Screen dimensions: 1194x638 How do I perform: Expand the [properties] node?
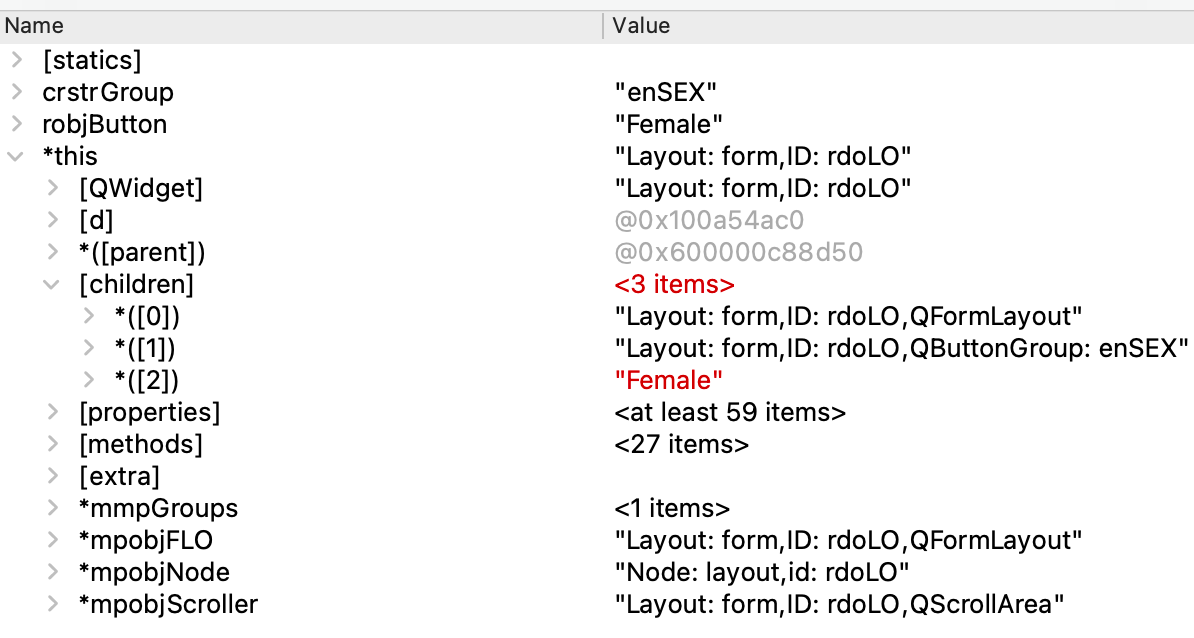(x=53, y=412)
